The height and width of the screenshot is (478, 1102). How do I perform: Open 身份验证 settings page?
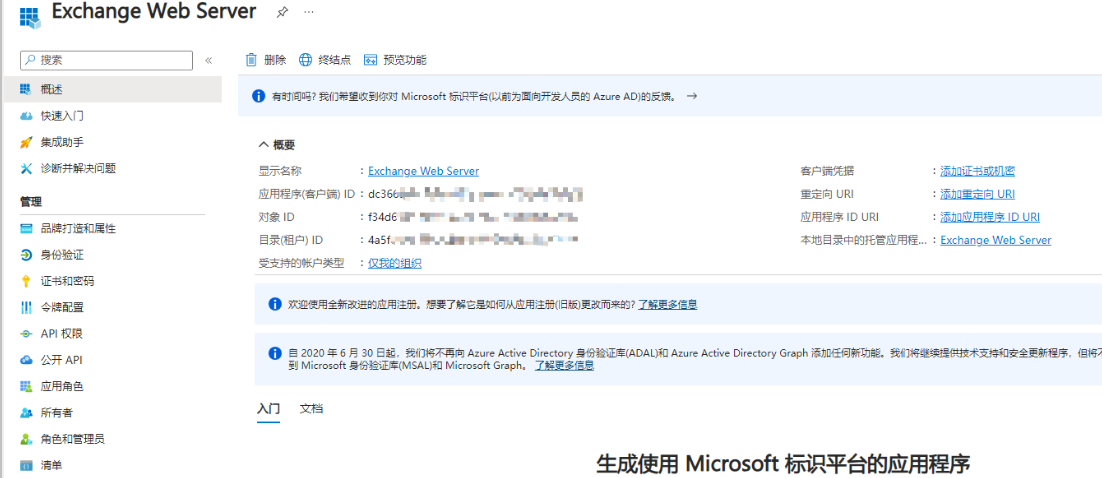[61, 255]
